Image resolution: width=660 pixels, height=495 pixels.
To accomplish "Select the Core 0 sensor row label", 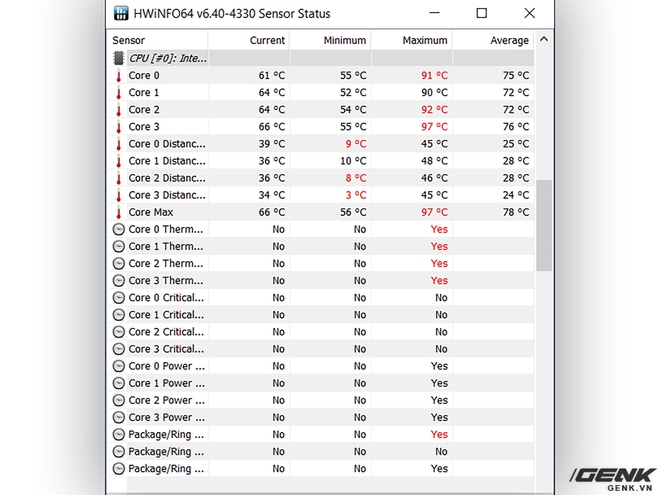I will coord(144,76).
